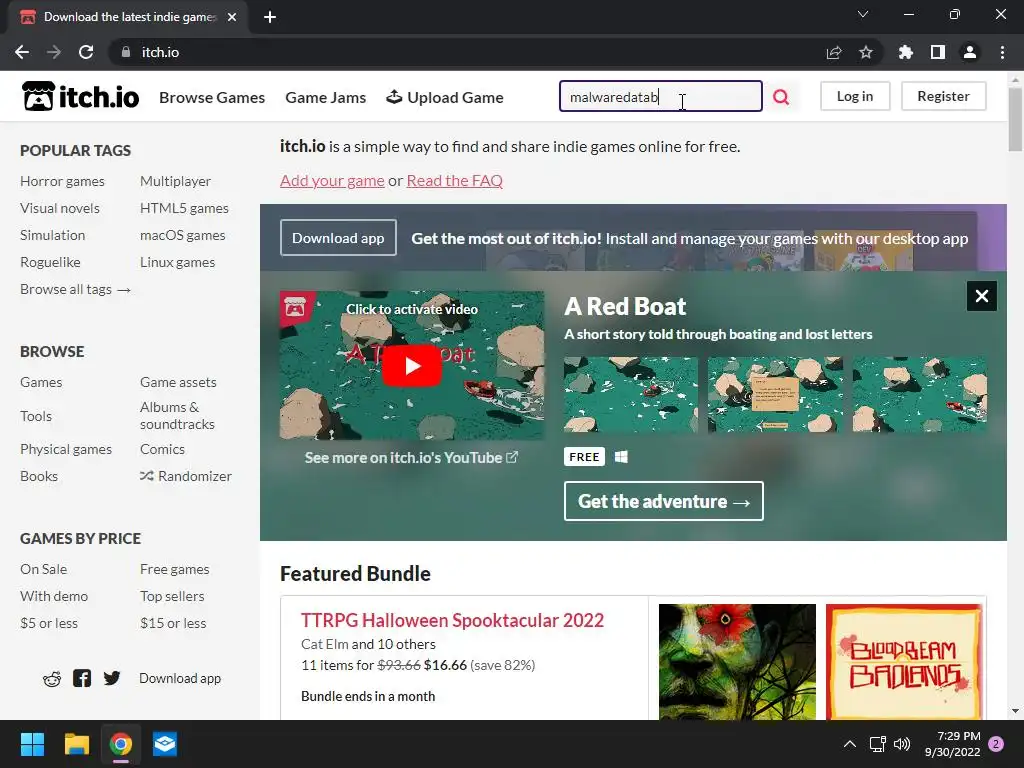Open the Chrome profile avatar icon
The height and width of the screenshot is (768, 1024).
coord(970,52)
